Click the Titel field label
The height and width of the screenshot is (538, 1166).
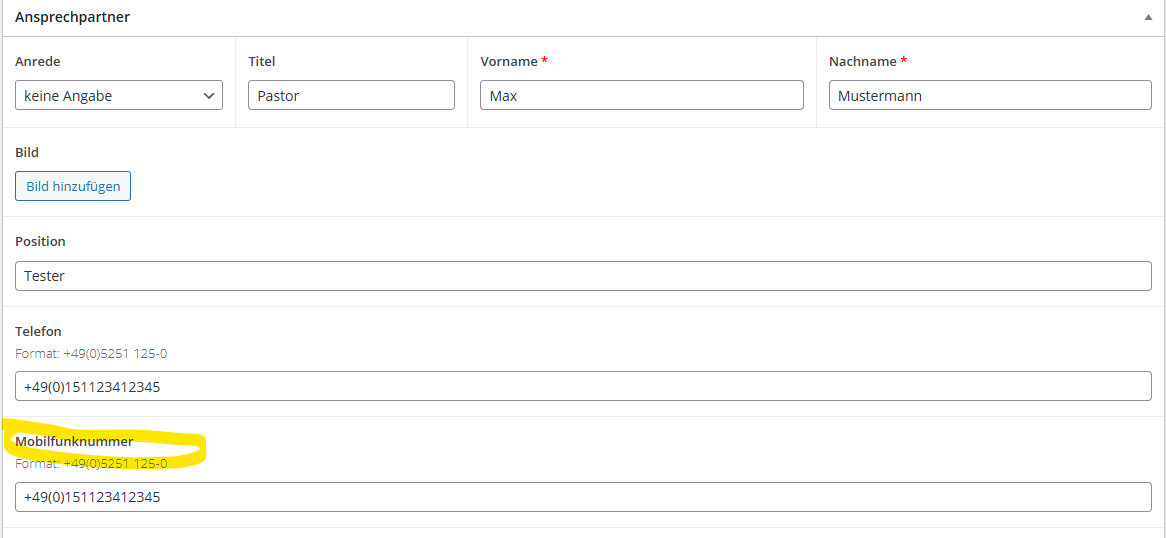point(262,62)
